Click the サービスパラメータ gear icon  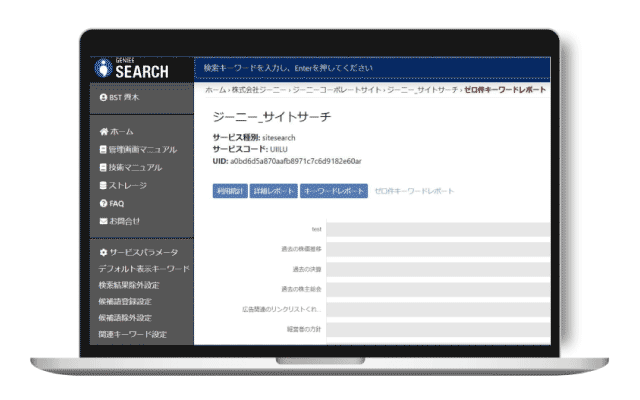[103, 253]
